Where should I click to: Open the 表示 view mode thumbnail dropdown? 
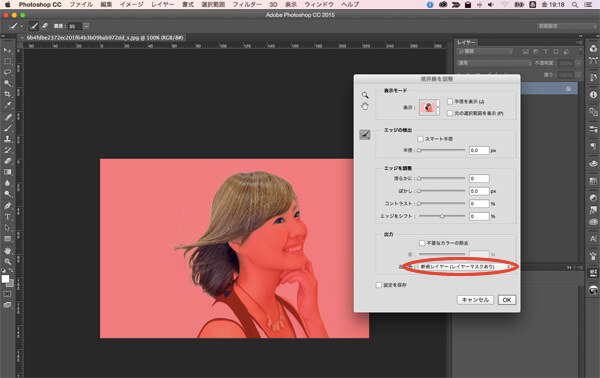(x=429, y=108)
